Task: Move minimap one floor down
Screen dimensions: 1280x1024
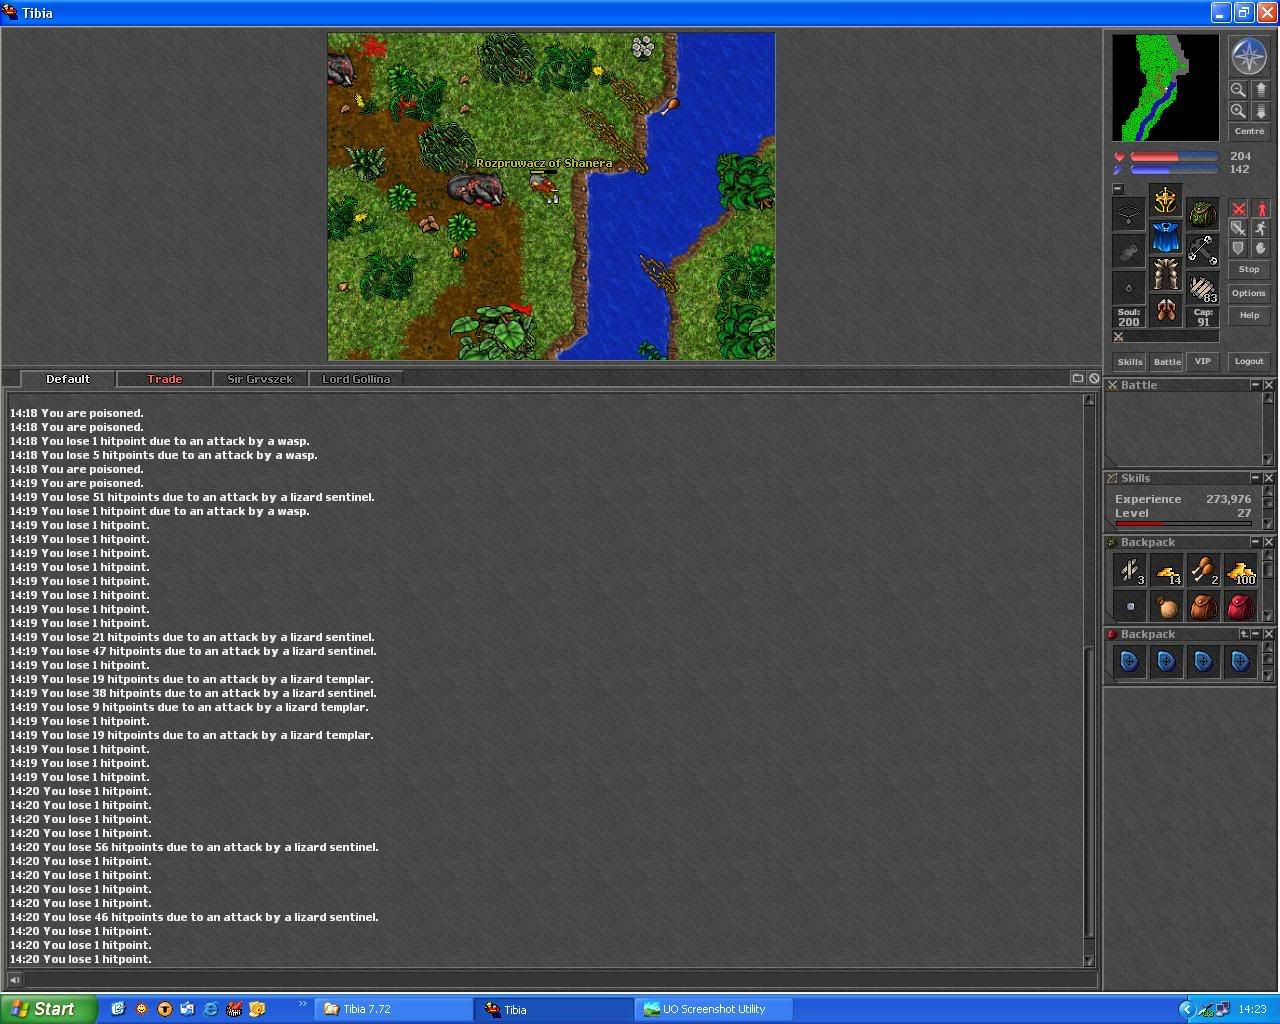Action: tap(1260, 111)
